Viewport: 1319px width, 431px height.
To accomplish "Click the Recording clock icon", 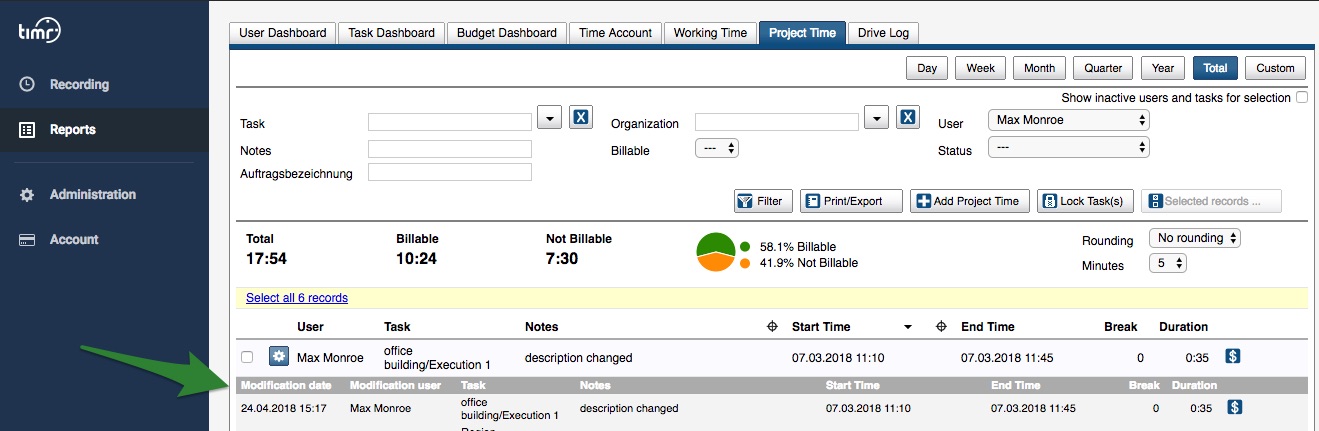I will [28, 85].
